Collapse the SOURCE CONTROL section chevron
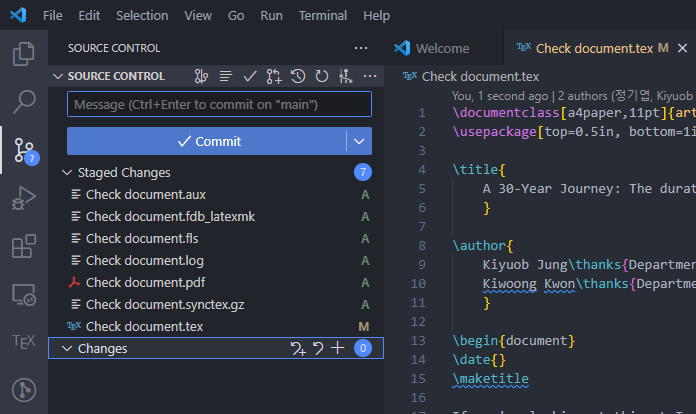The width and height of the screenshot is (696, 414). (x=58, y=76)
